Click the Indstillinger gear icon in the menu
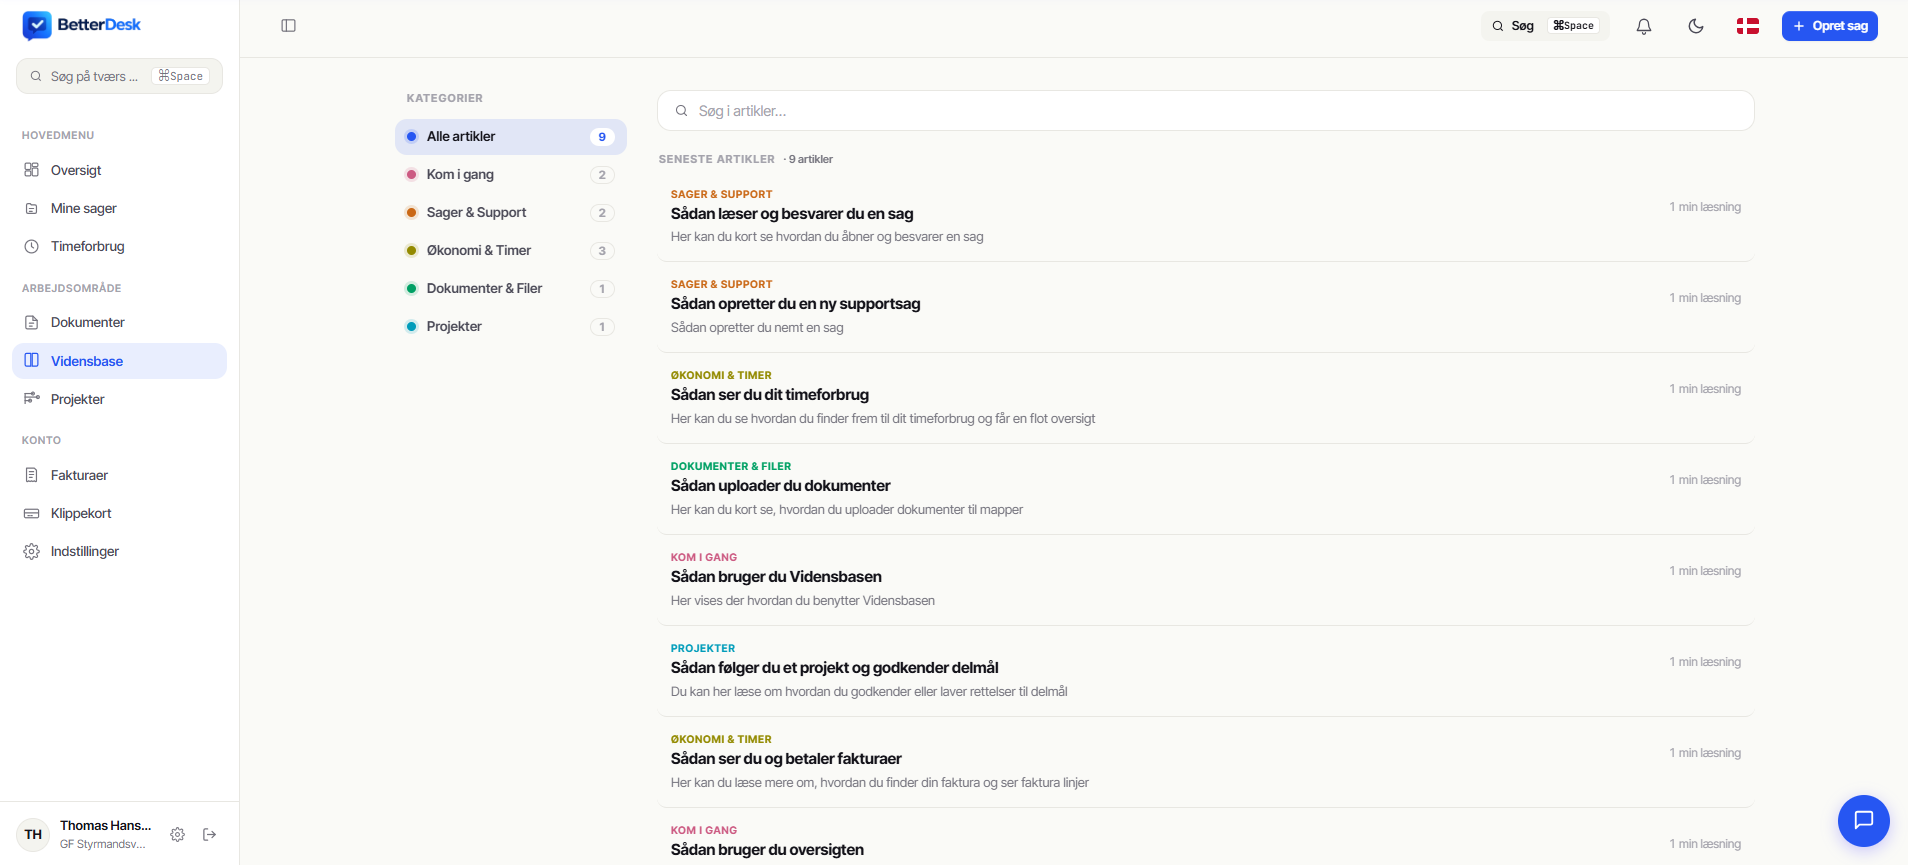This screenshot has width=1908, height=865. click(x=32, y=551)
